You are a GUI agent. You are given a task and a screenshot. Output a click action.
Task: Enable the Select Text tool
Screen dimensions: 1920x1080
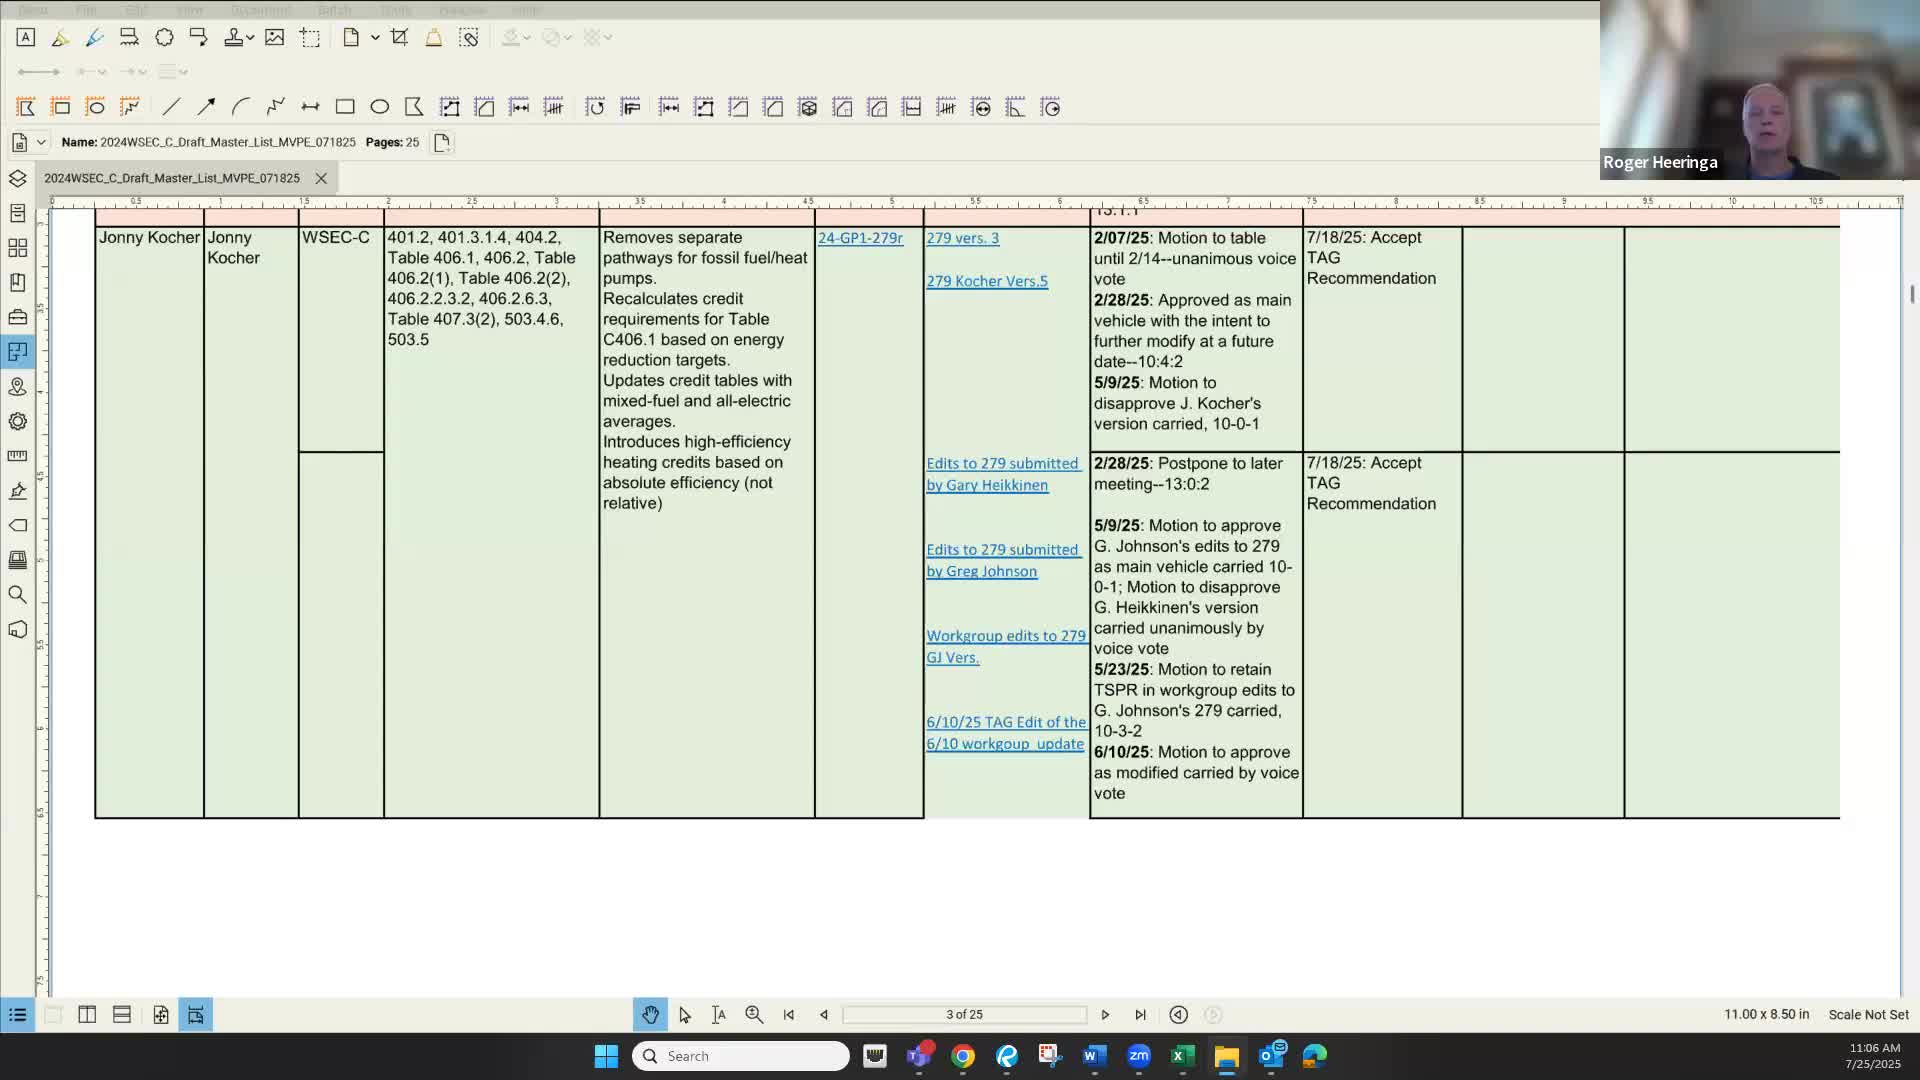point(718,1014)
